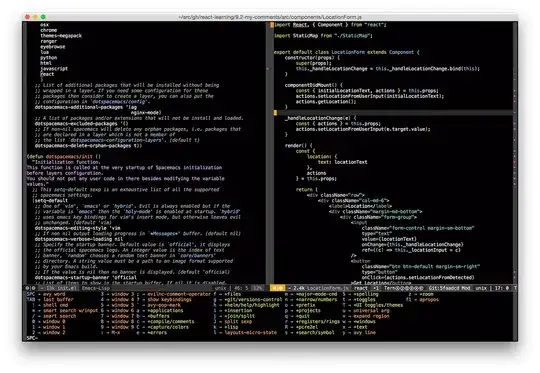Choose the 'shell cmd' which-key entry

click(x=56, y=305)
